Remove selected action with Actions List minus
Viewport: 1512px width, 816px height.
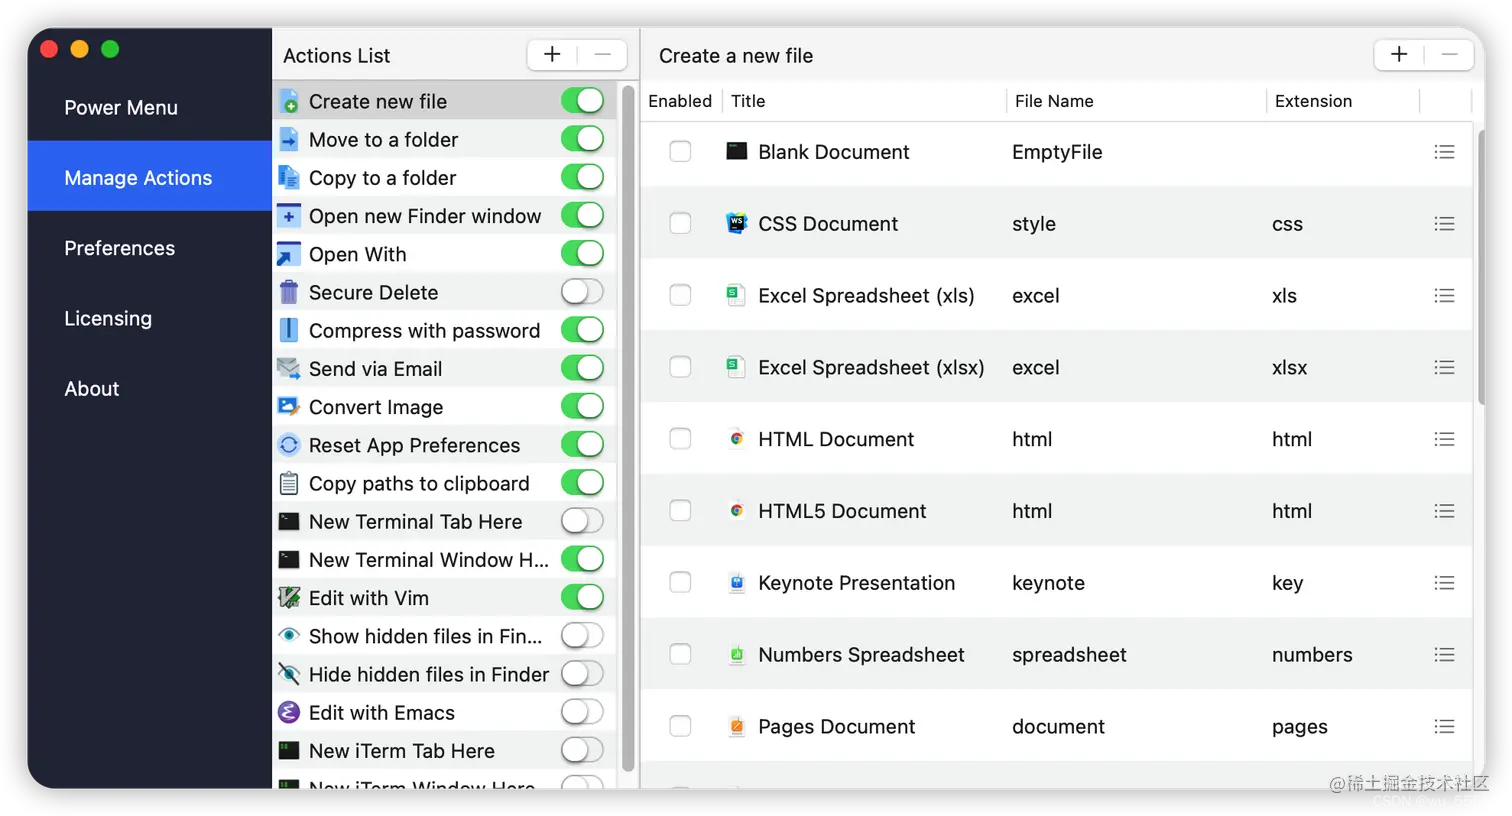tap(603, 55)
